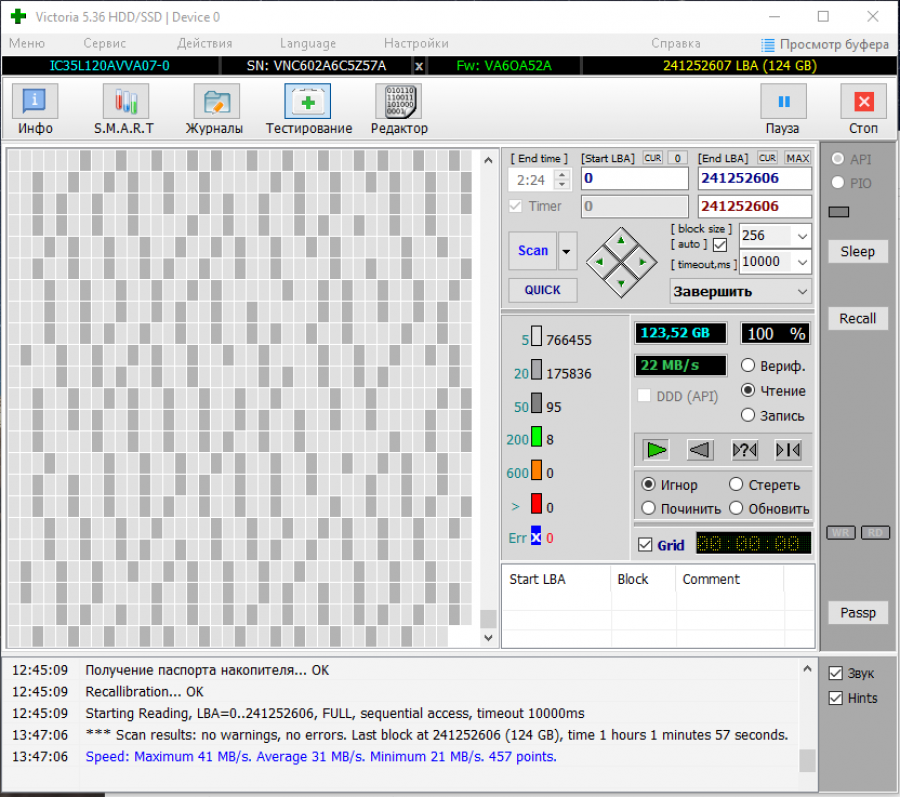
Task: Open the Сервис menu
Action: point(104,43)
